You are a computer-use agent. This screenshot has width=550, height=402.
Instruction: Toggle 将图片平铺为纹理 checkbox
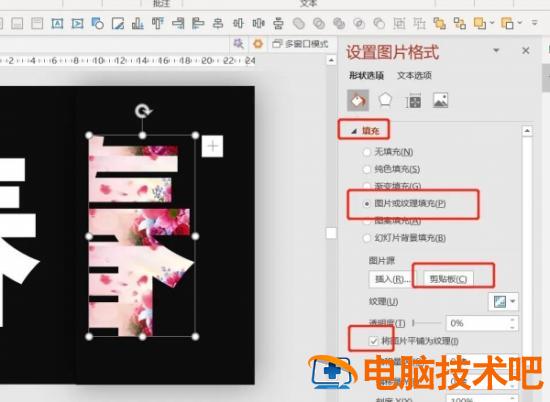click(374, 341)
